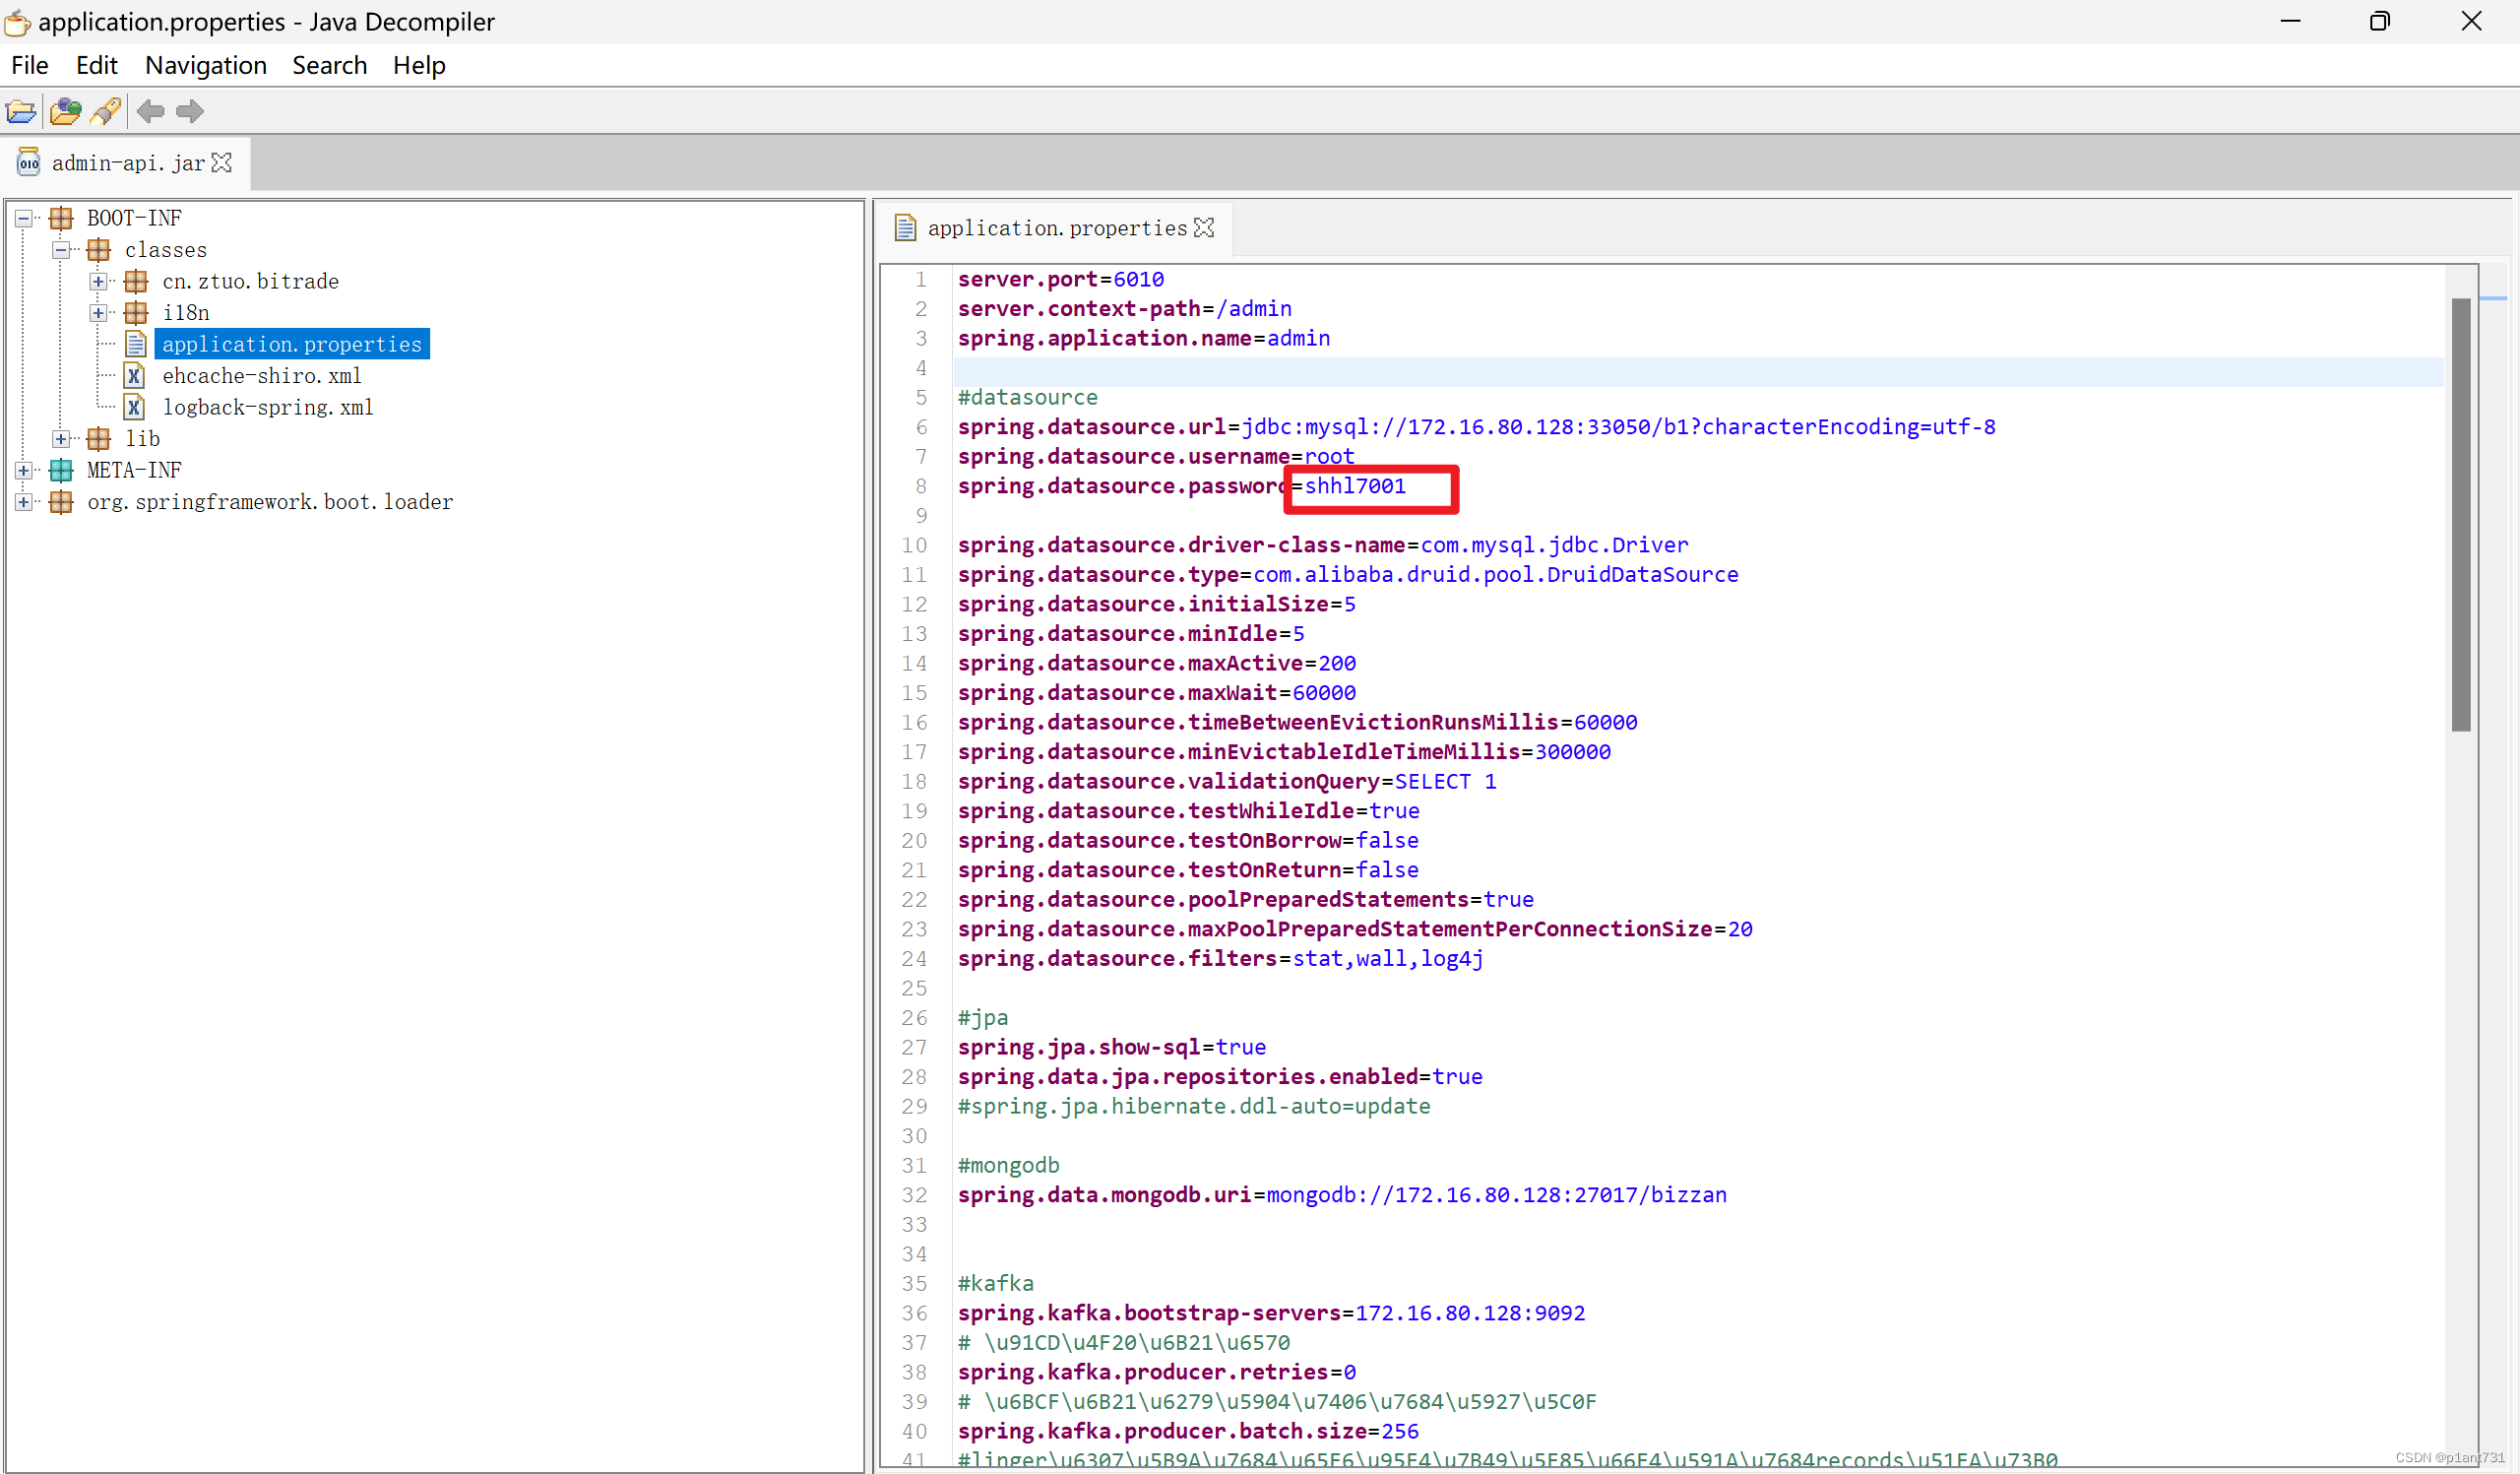
Task: Select the application.properties tree item
Action: point(291,344)
